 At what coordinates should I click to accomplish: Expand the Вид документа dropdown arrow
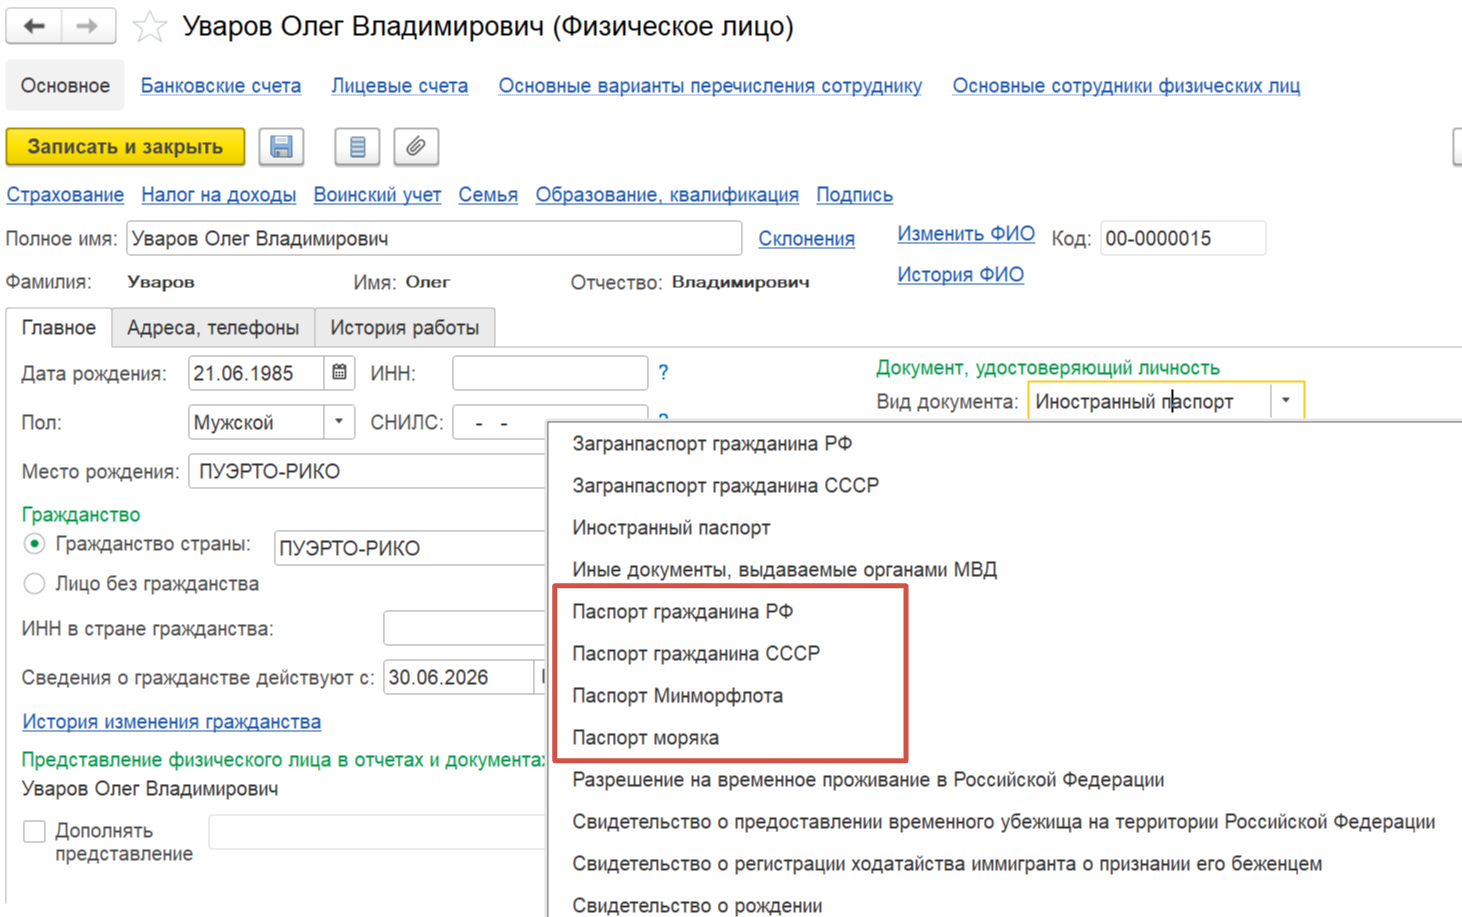coord(1286,401)
